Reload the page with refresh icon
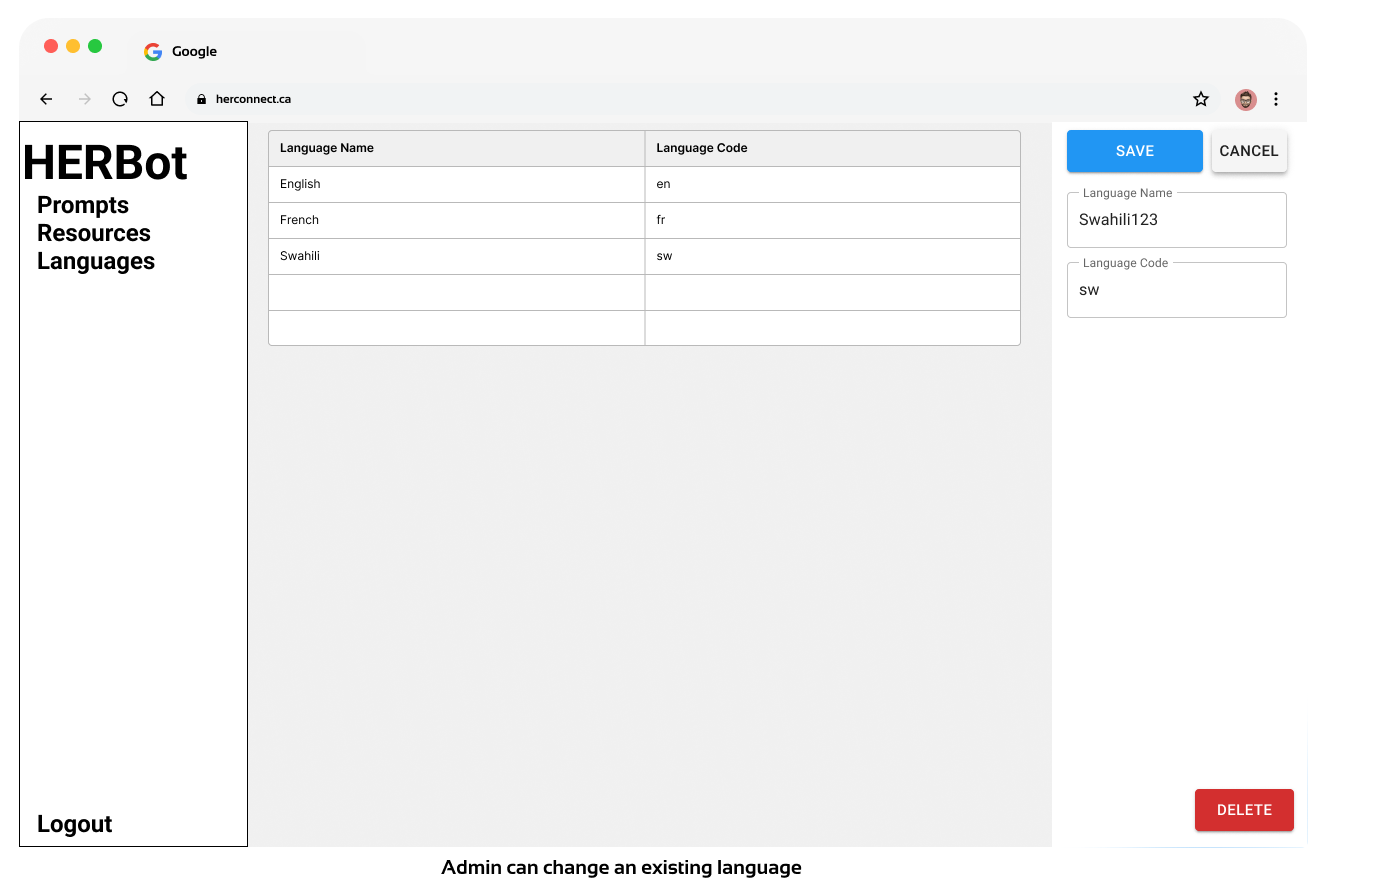The image size is (1383, 890). click(120, 99)
